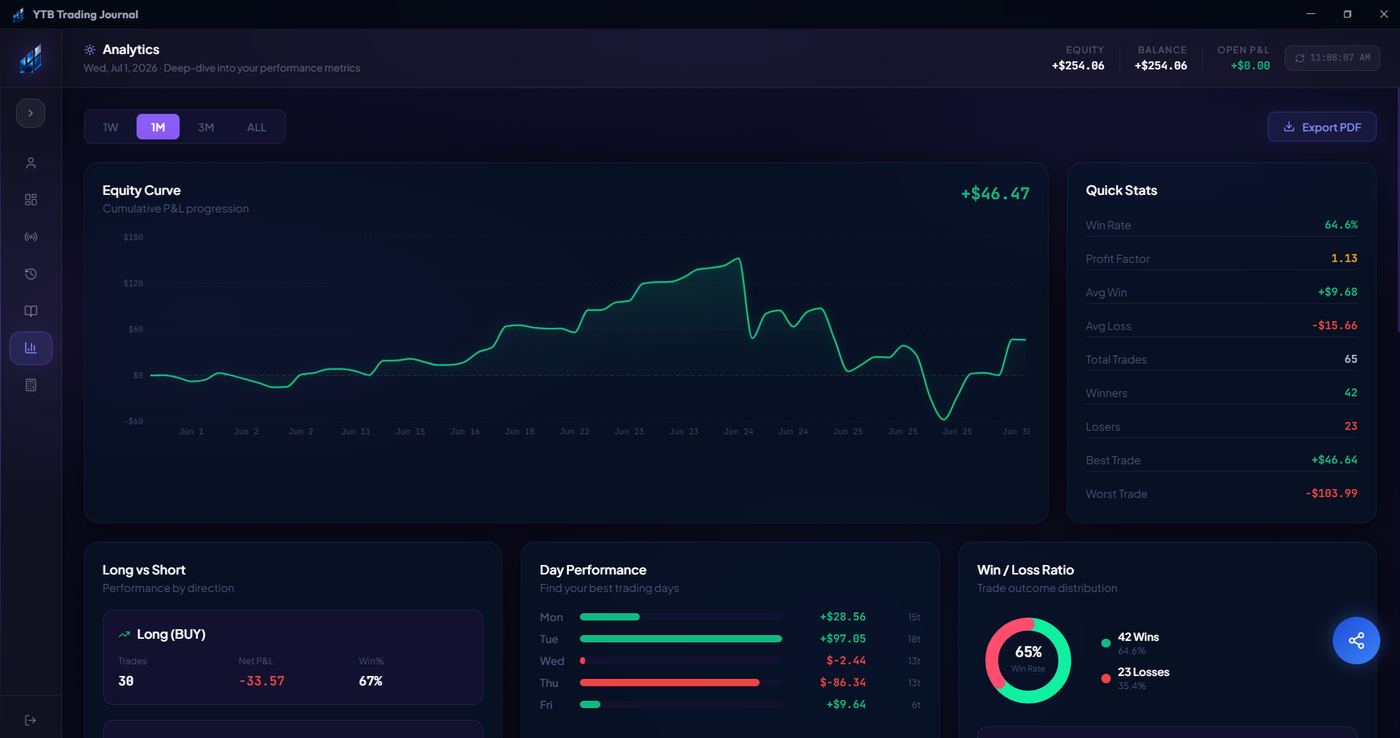
Task: Click the Long (BUY) performance card
Action: point(293,658)
